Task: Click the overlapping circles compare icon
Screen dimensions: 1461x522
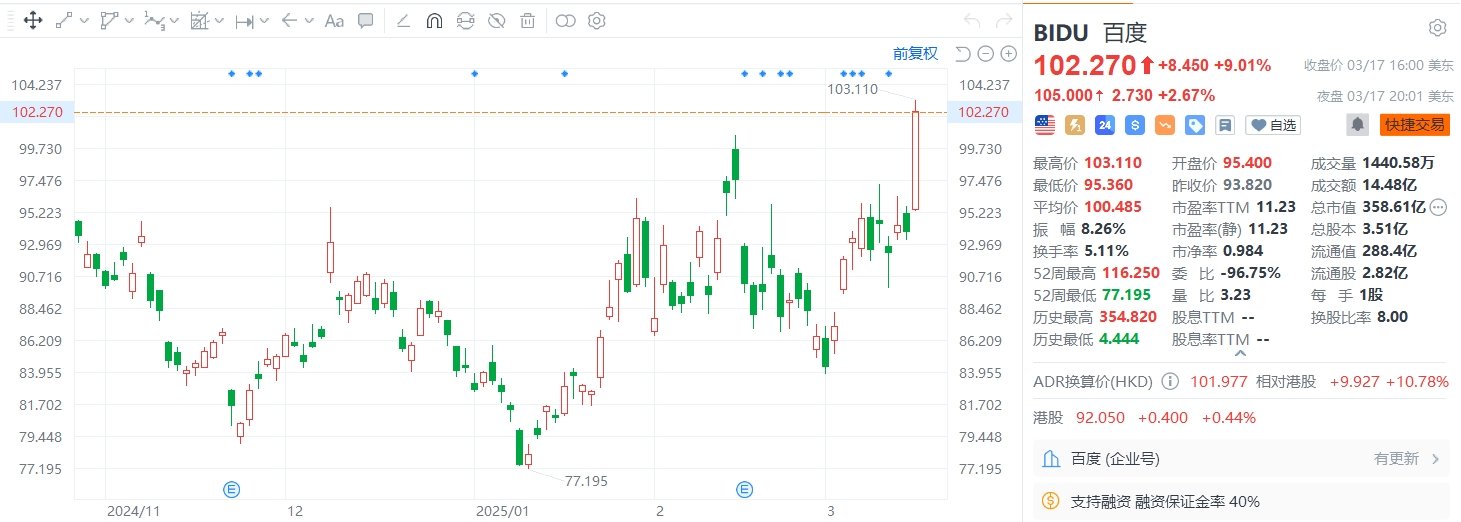Action: (x=565, y=20)
